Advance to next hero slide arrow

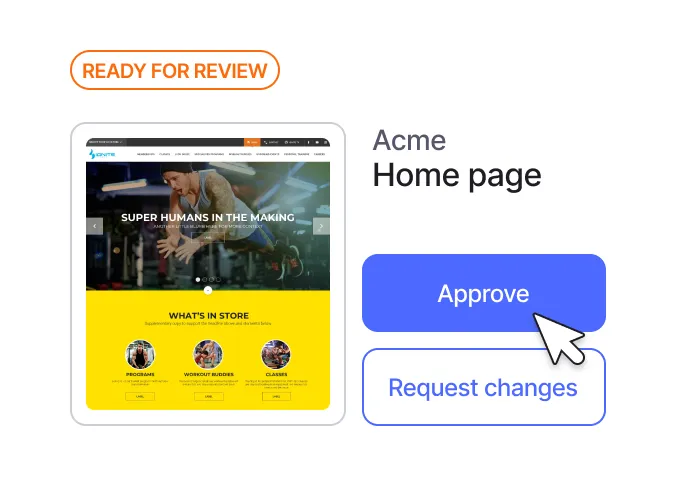click(321, 226)
